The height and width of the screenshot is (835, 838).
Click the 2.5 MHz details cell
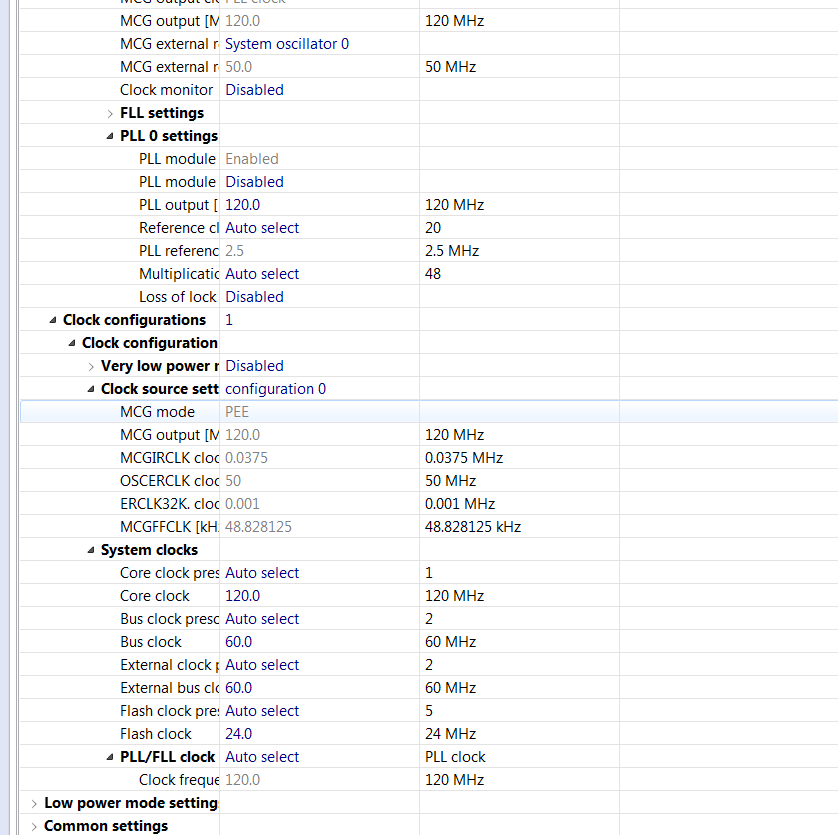[452, 251]
